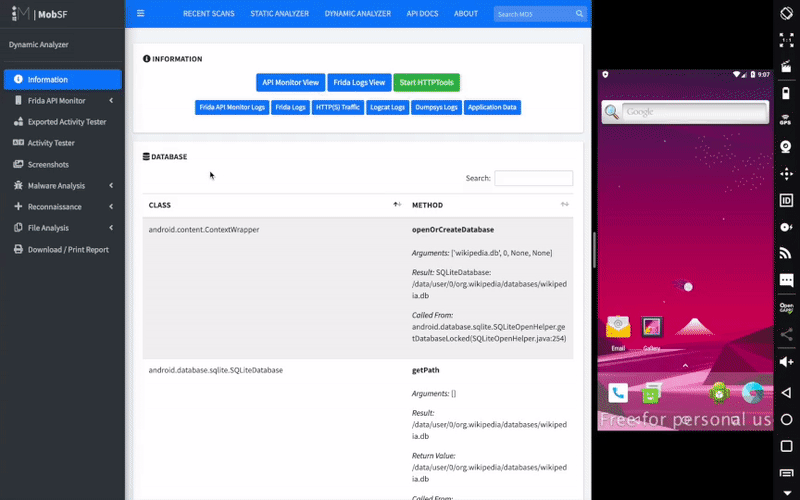Click the search magnifier icon in navbar
Viewport: 800px width, 500px height.
click(580, 14)
